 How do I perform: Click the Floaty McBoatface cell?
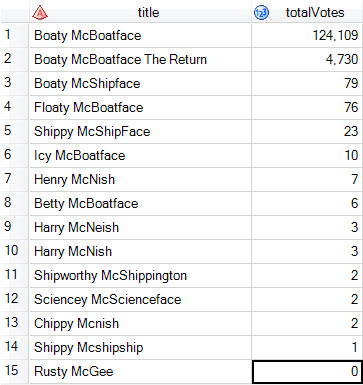[140, 107]
